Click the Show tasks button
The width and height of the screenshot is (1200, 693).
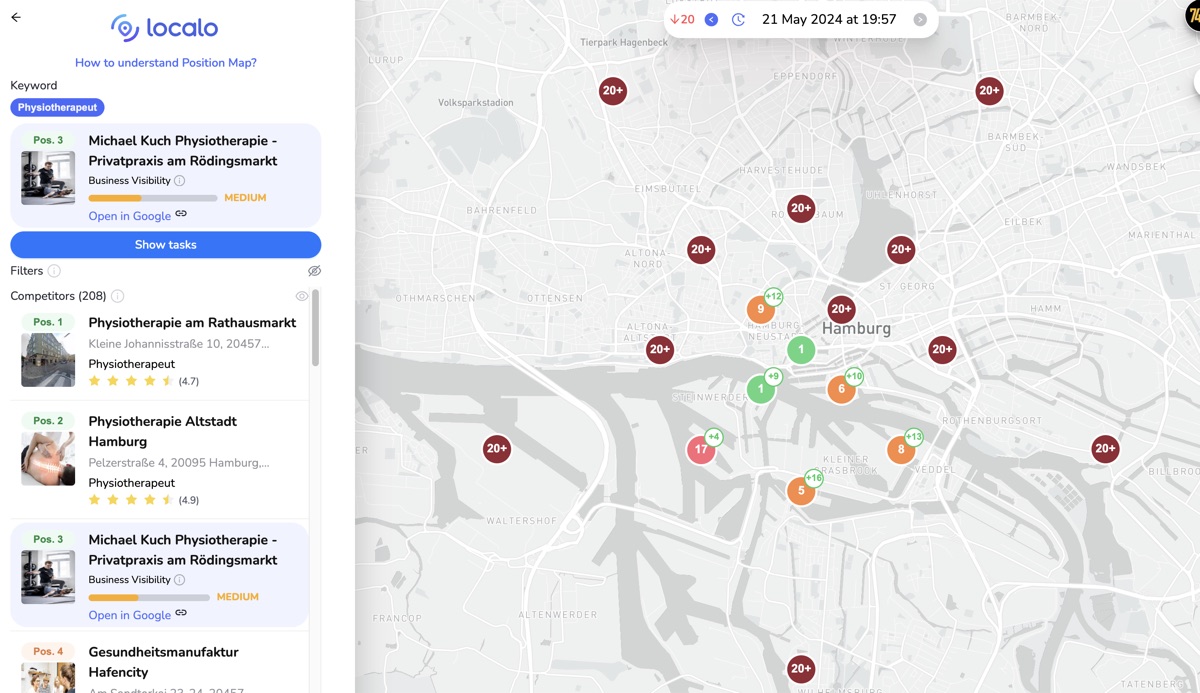pyautogui.click(x=166, y=245)
